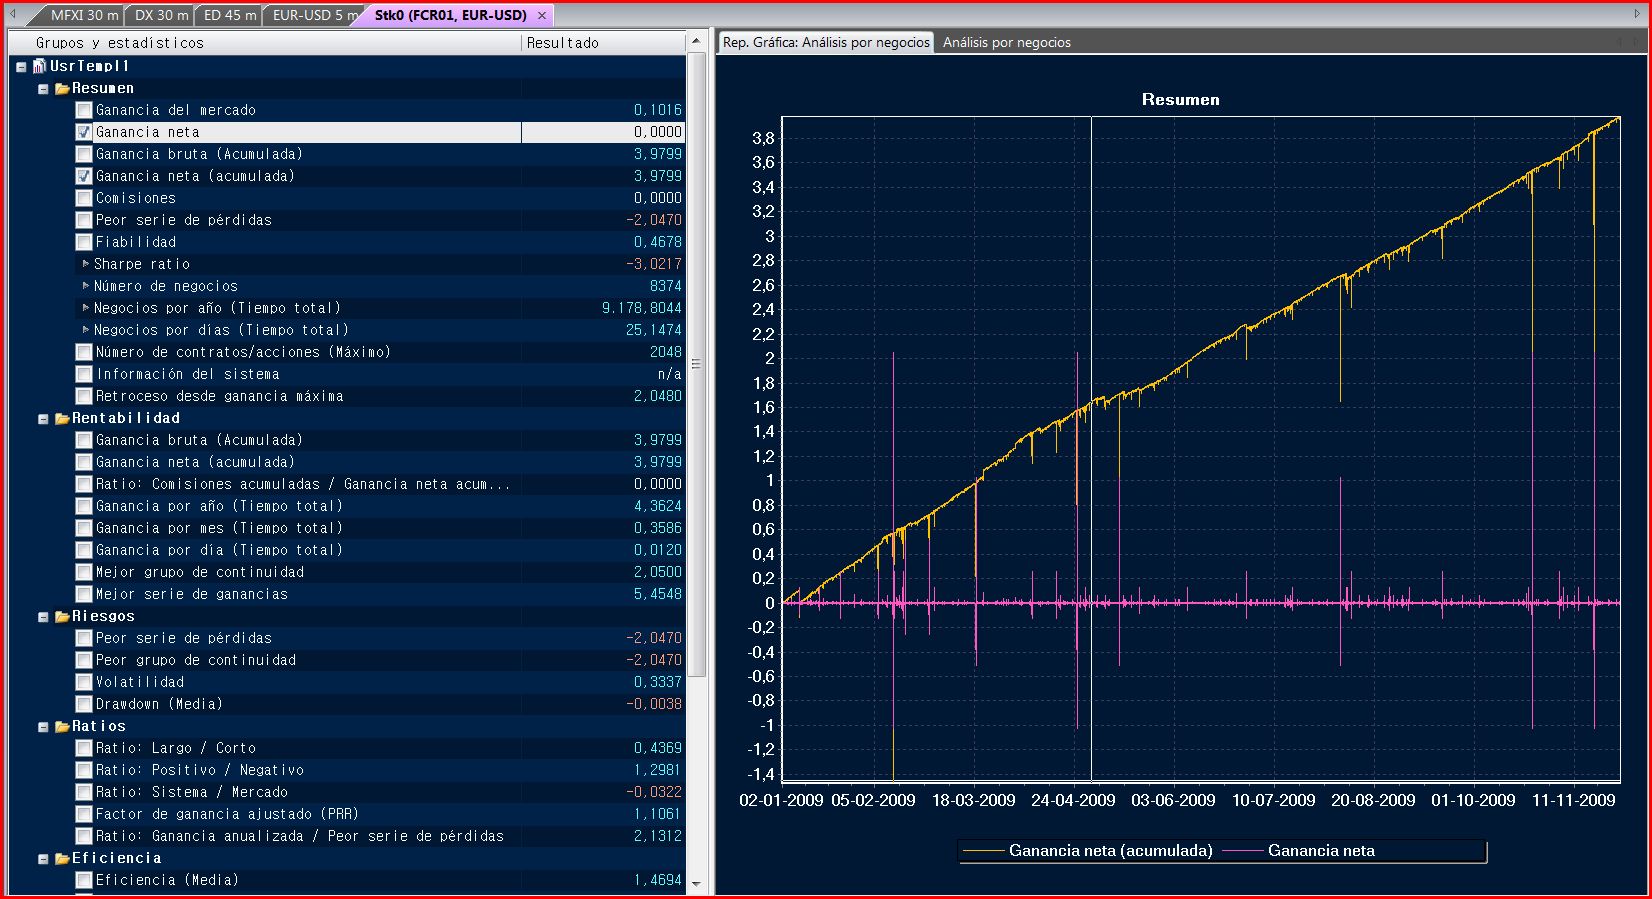Click the Eficiencia folder icon
The image size is (1652, 899).
click(x=62, y=858)
